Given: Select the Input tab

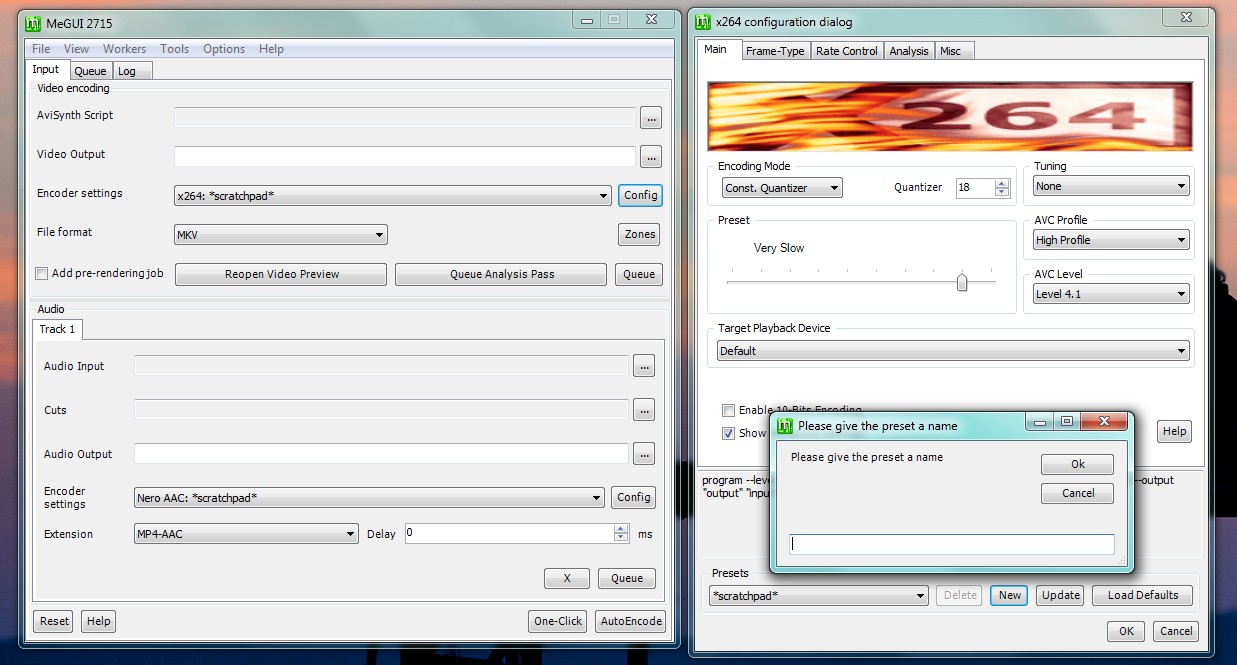Looking at the screenshot, I should [46, 69].
